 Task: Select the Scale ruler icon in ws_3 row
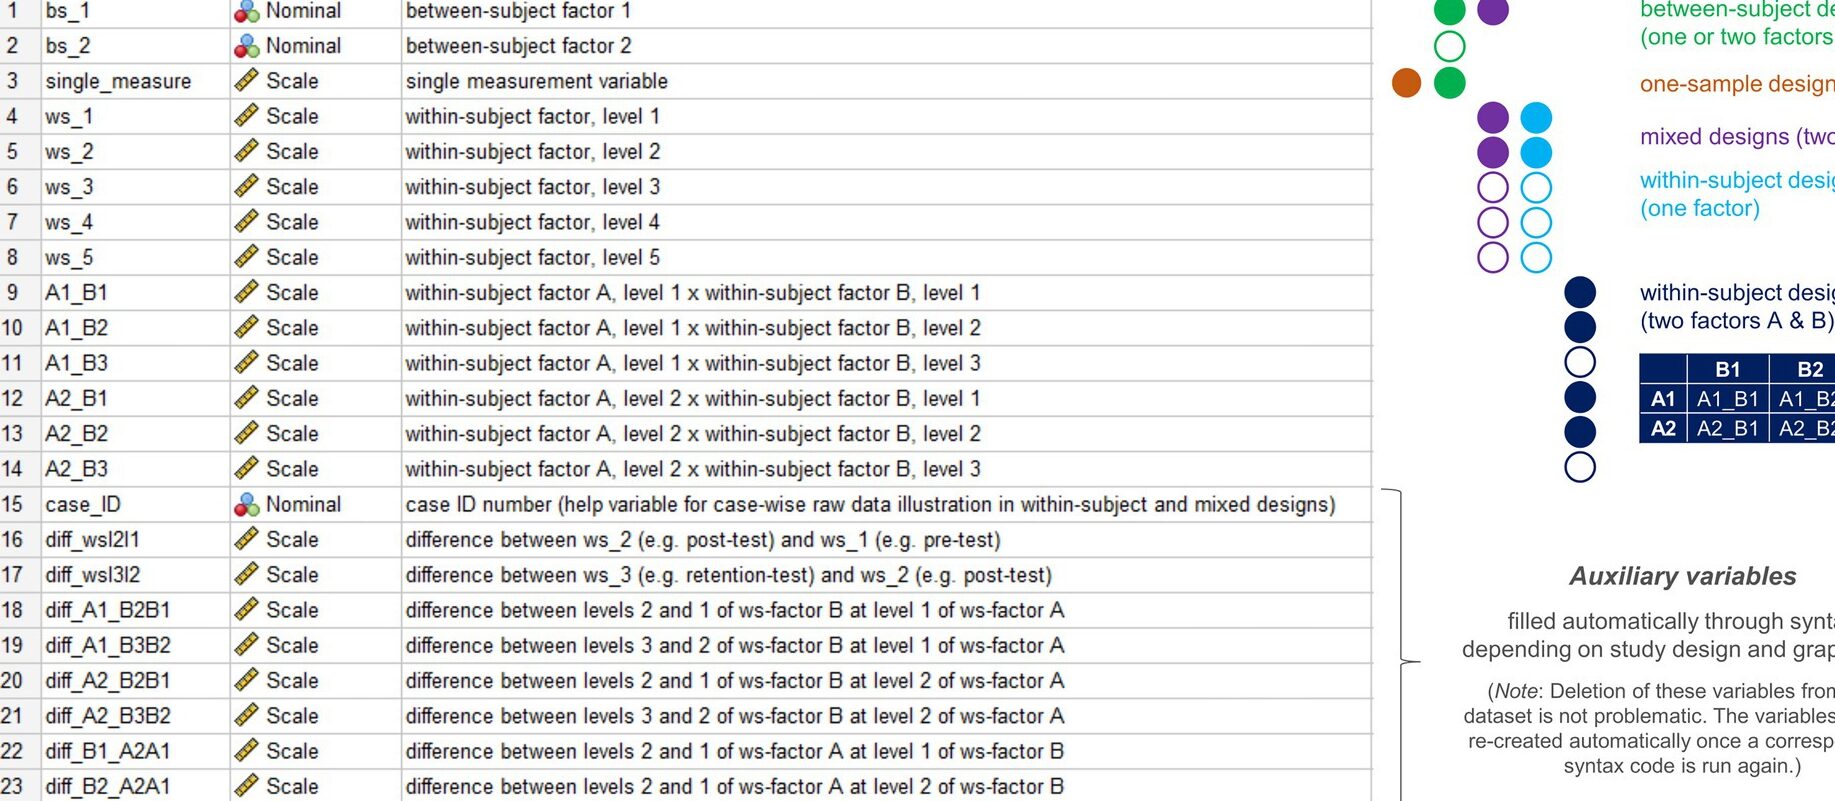(x=246, y=187)
